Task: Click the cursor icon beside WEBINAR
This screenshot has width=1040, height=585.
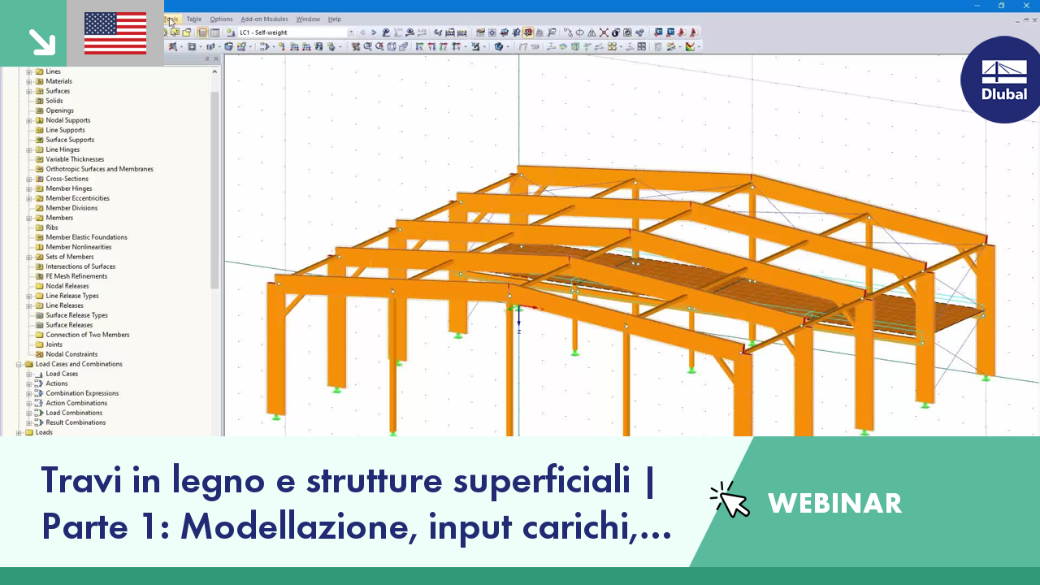Action: tap(730, 500)
